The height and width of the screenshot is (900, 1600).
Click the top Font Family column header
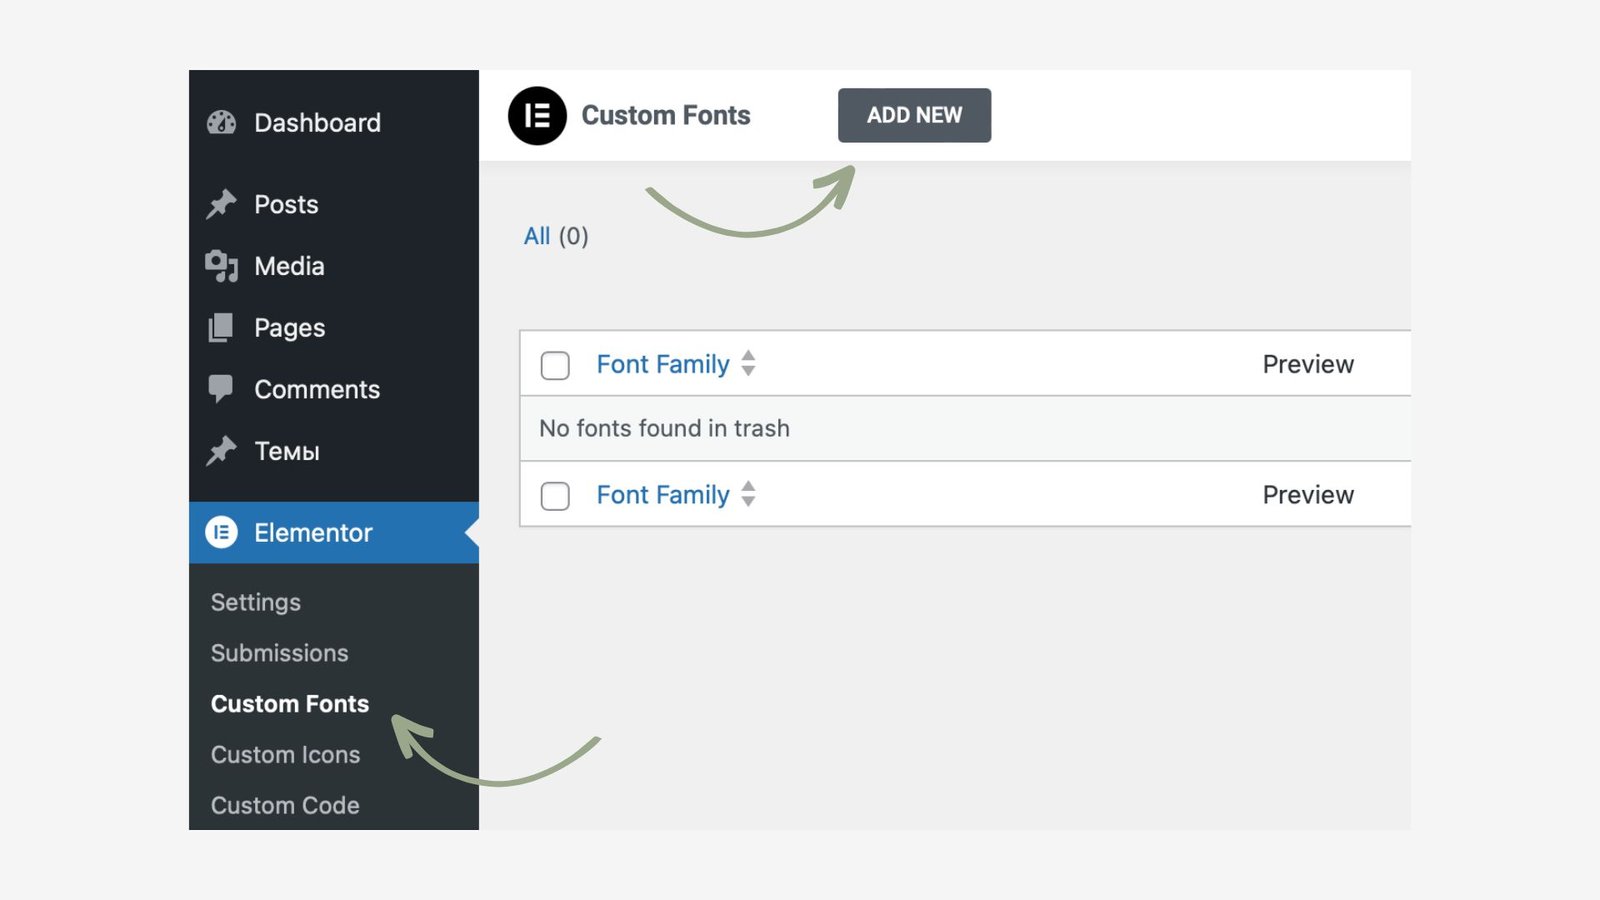663,364
